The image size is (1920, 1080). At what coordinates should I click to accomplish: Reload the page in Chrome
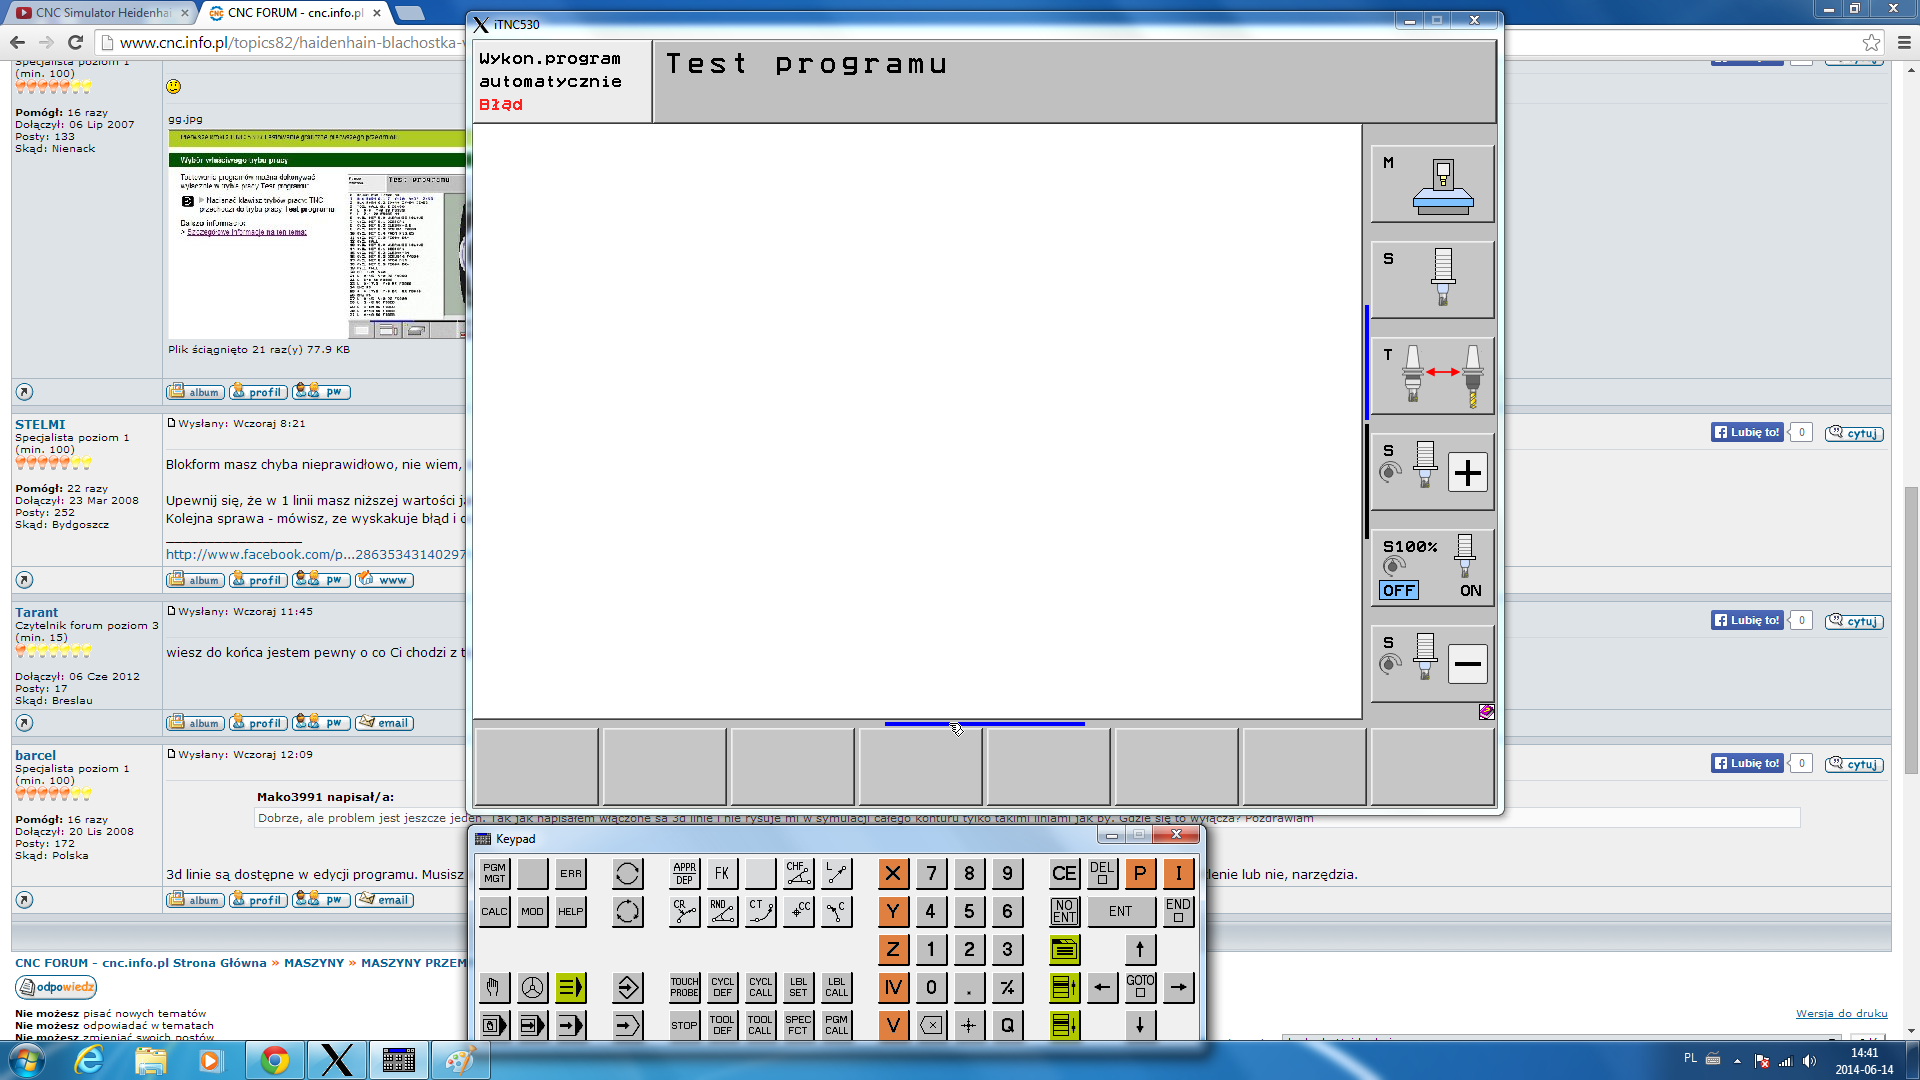coord(75,42)
